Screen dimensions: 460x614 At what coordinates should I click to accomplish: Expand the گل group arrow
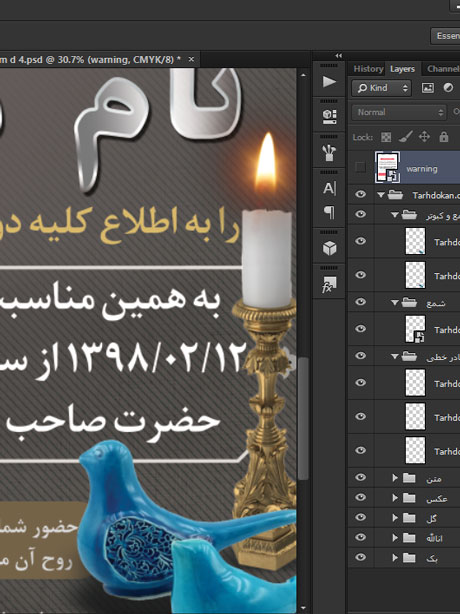pyautogui.click(x=395, y=518)
